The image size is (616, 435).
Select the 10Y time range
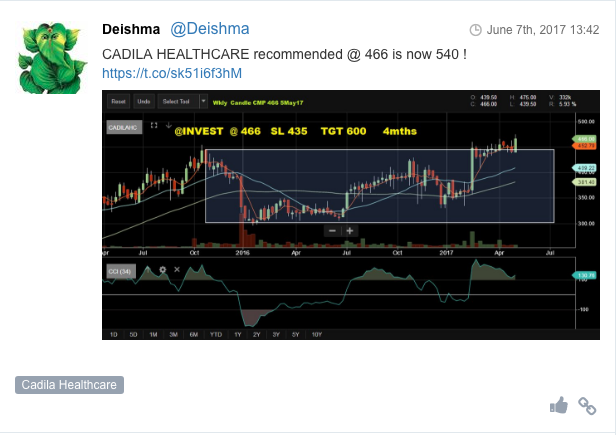click(x=317, y=334)
